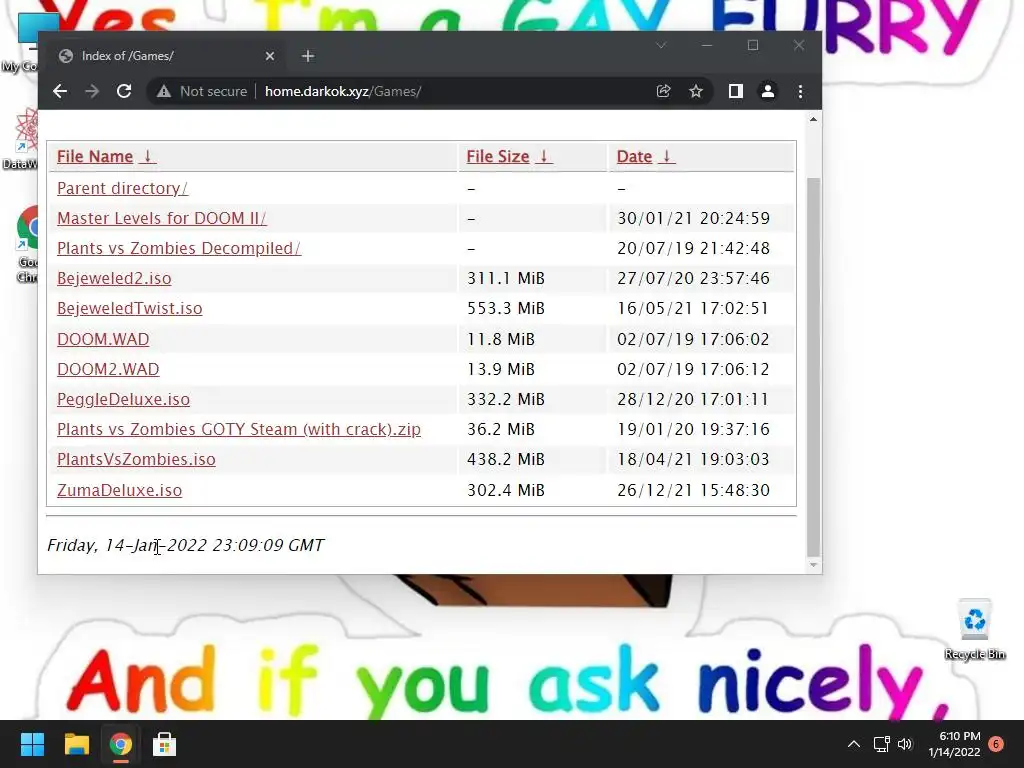
Task: Click the scrollbar up arrow
Action: (x=813, y=120)
